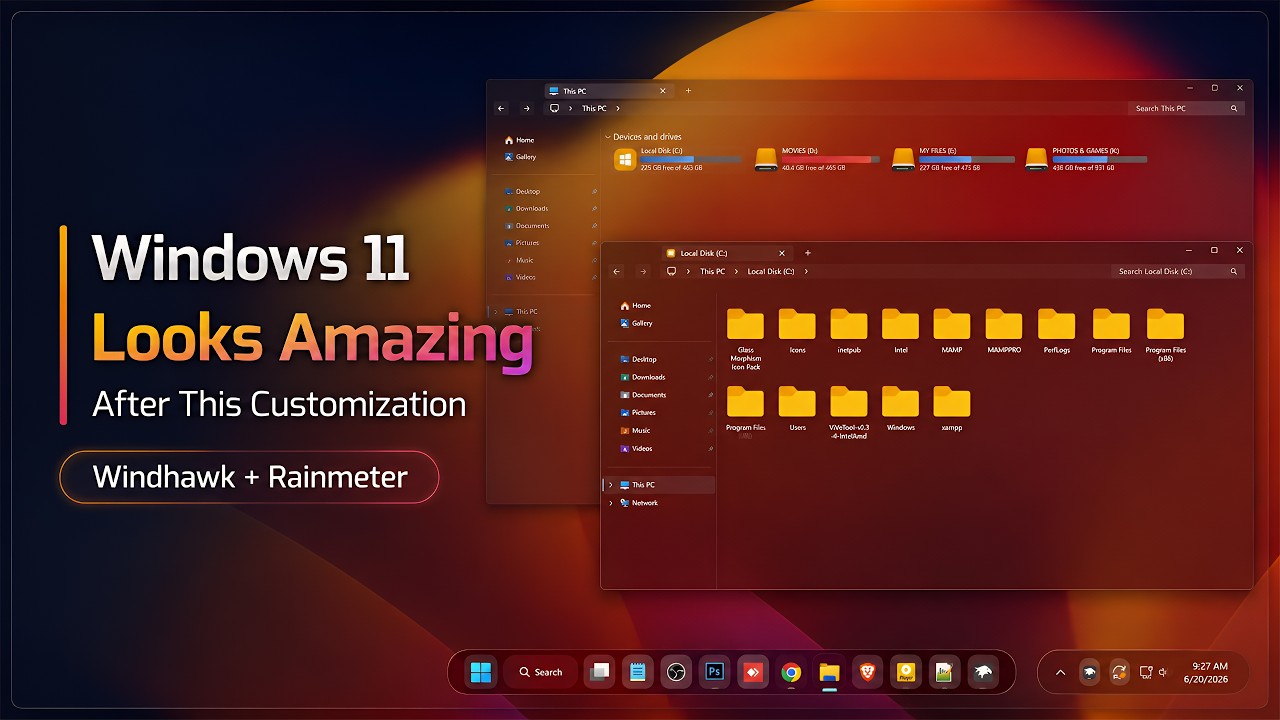Close the This PC tab

pyautogui.click(x=662, y=91)
